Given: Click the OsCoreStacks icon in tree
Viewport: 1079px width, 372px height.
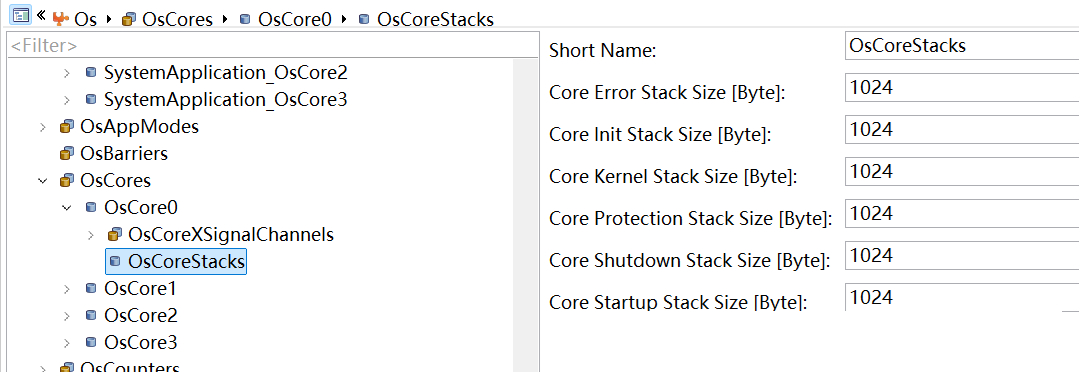Looking at the screenshot, I should pos(115,261).
